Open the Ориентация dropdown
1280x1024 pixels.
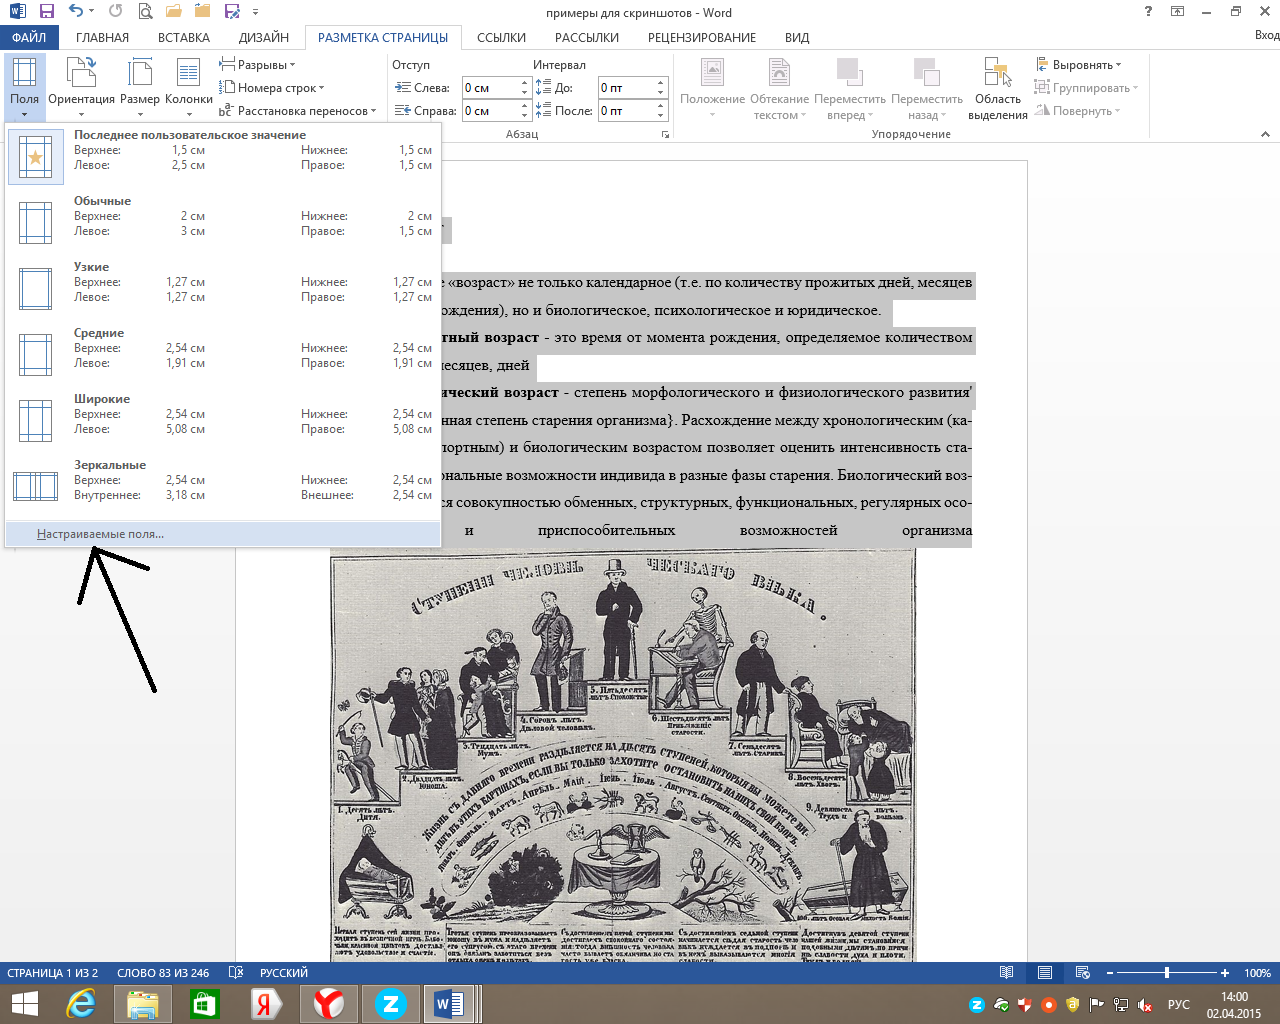coord(82,86)
